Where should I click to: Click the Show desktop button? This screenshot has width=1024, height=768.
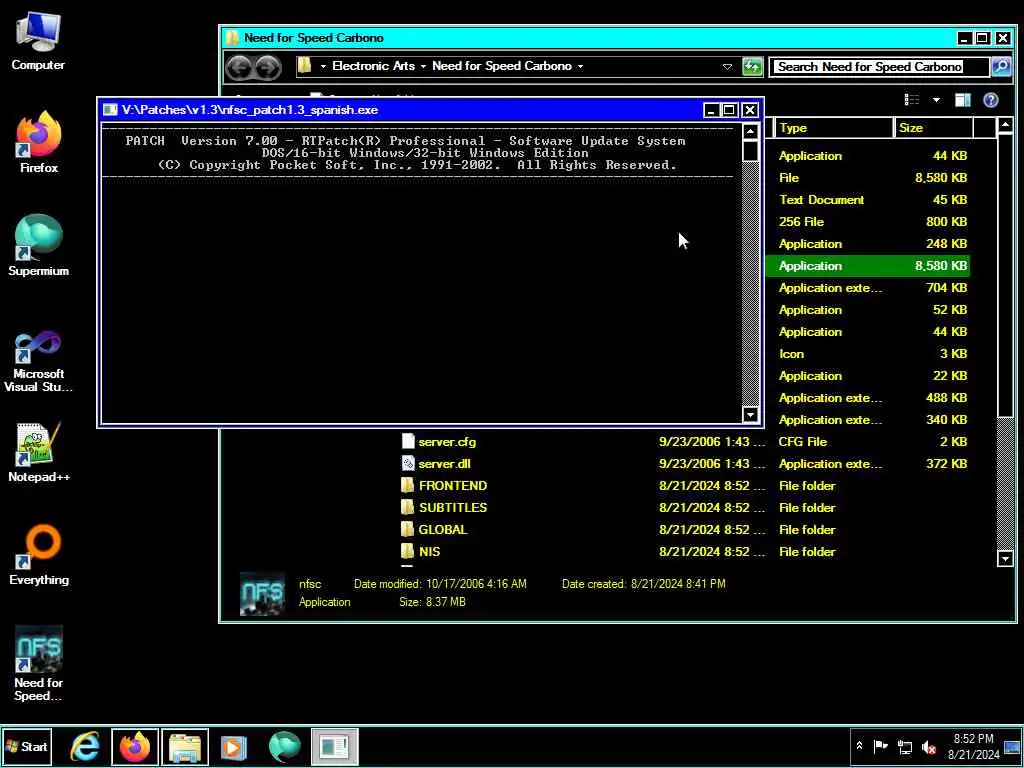pos(1013,746)
